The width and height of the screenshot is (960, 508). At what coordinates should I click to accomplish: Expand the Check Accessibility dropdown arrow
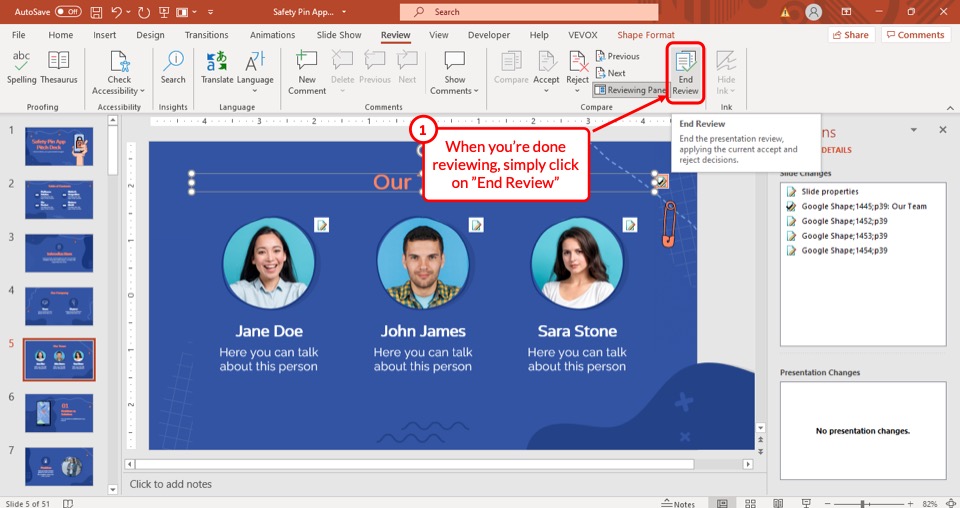pos(142,91)
